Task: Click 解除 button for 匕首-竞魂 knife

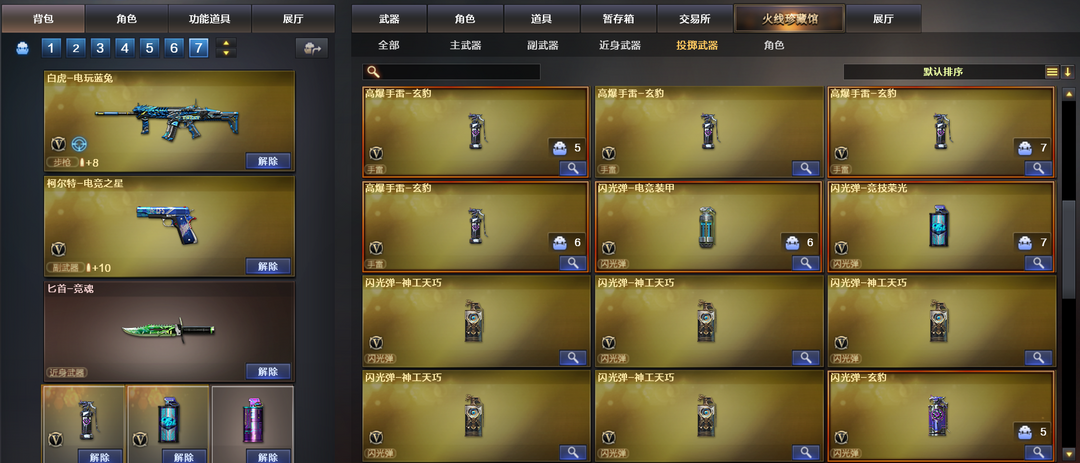Action: tap(268, 371)
